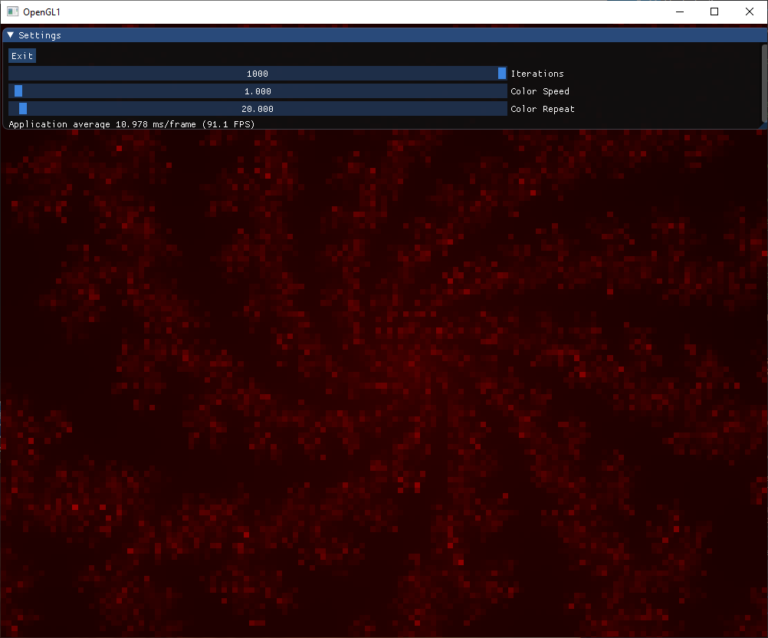
Task: Click the Settings panel bottom-right corner grip
Action: click(763, 126)
